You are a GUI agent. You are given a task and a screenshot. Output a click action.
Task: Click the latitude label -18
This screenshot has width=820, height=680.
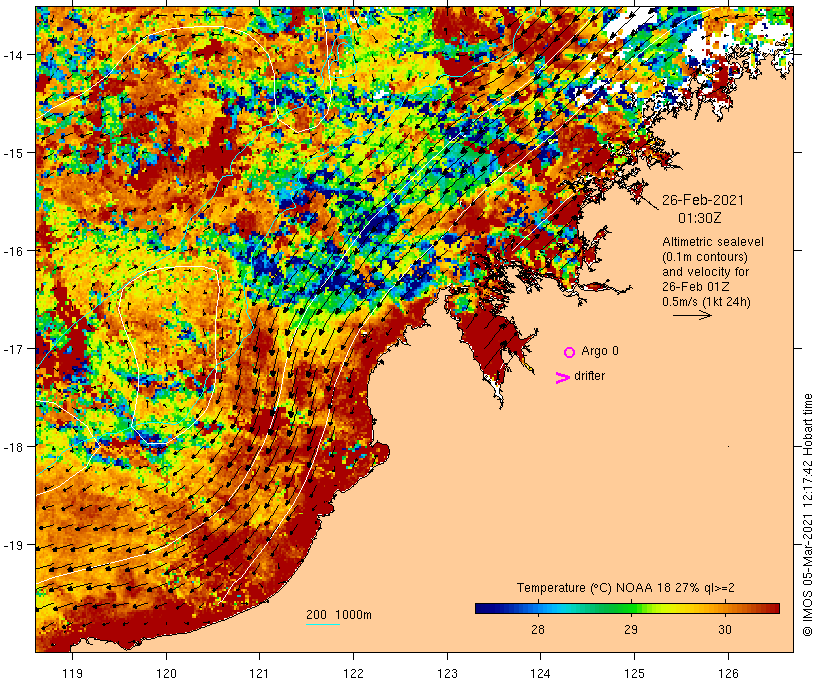pyautogui.click(x=13, y=447)
